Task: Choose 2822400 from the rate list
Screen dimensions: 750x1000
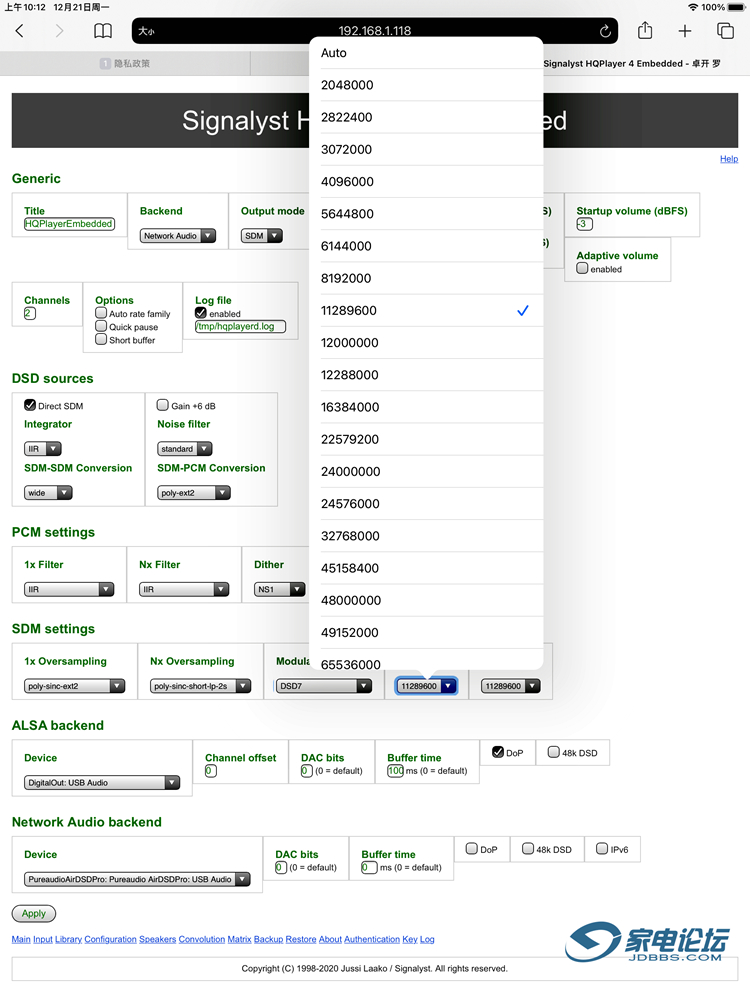Action: click(x=426, y=117)
